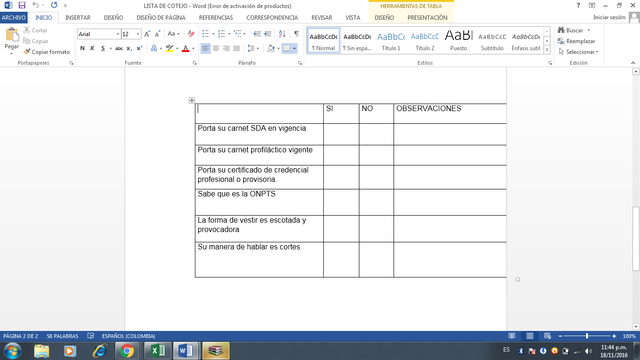Image resolution: width=640 pixels, height=360 pixels.
Task: Open the borders dropdown arrow
Action: coord(294,48)
